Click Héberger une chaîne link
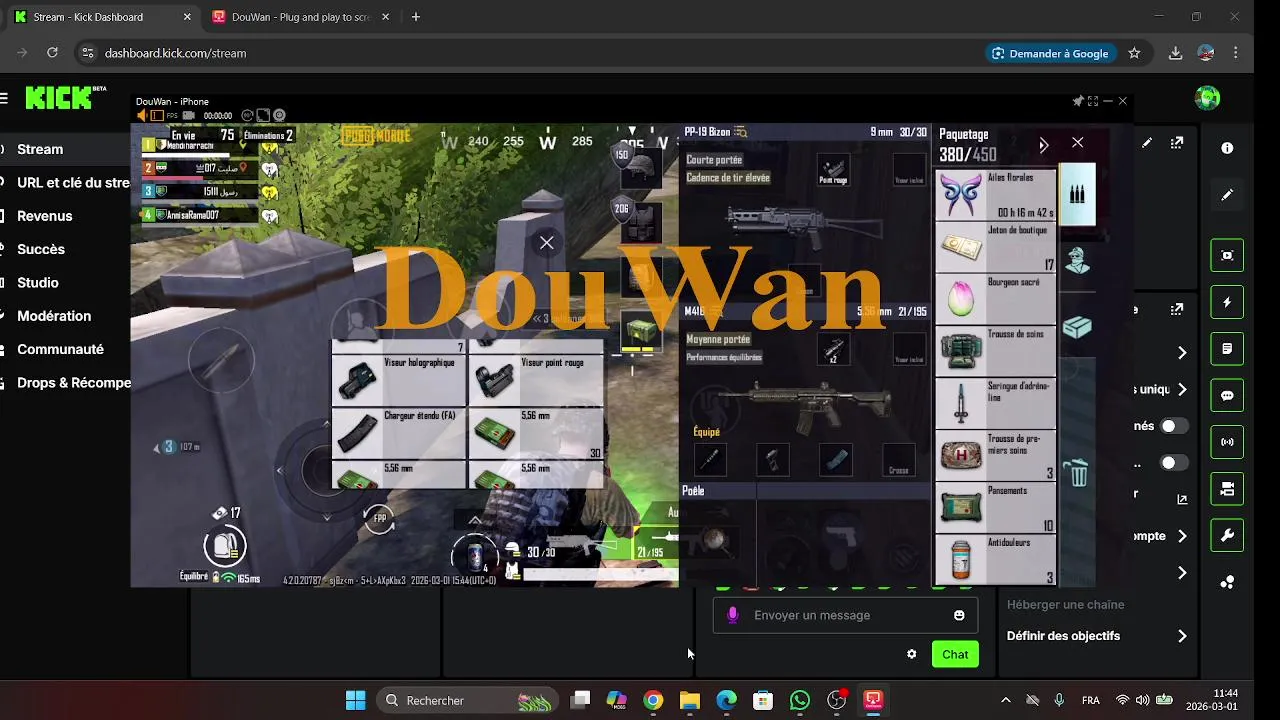Screen dimensions: 1280x720 pyautogui.click(x=1065, y=604)
